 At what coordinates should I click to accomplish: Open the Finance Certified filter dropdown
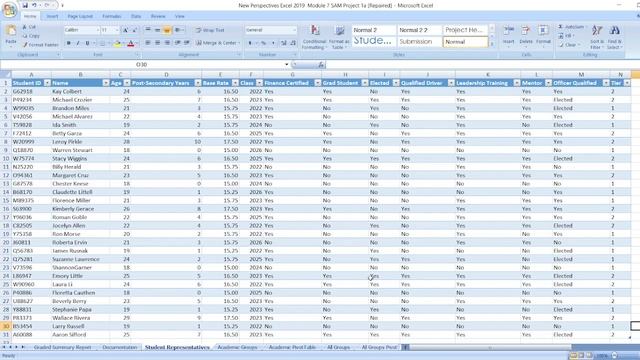click(318, 83)
